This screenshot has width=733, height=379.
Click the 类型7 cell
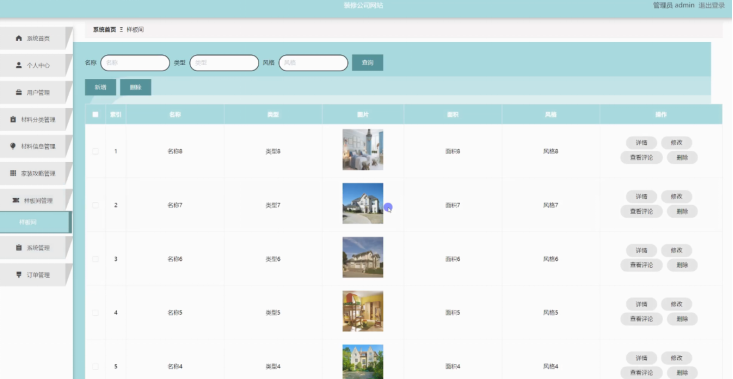(273, 205)
